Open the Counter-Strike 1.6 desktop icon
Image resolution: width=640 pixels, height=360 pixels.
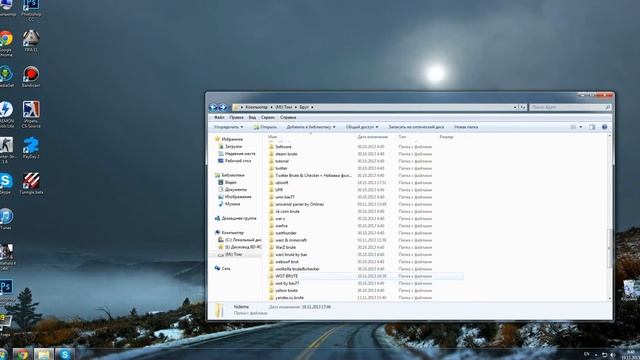(6, 150)
